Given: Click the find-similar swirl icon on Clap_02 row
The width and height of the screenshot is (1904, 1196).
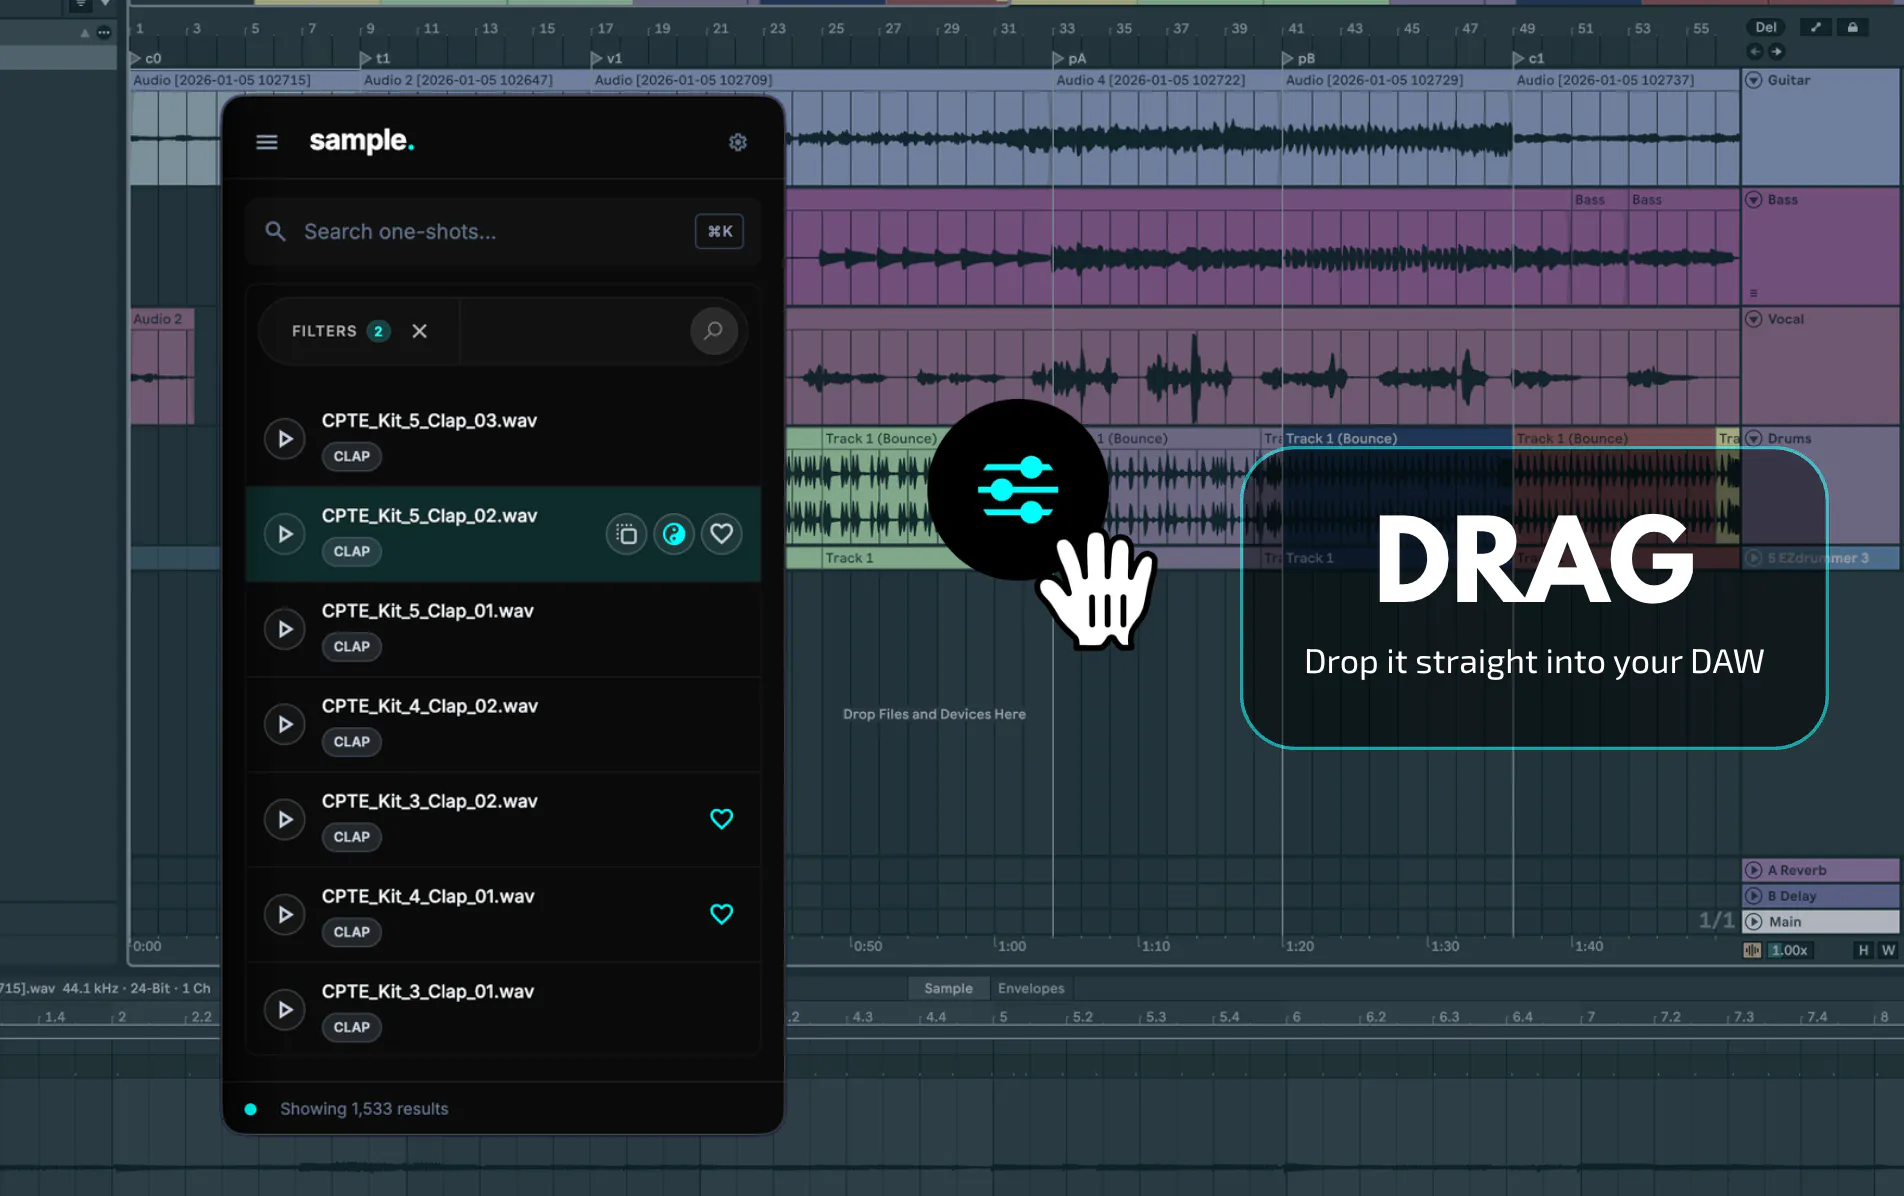Looking at the screenshot, I should pyautogui.click(x=674, y=534).
